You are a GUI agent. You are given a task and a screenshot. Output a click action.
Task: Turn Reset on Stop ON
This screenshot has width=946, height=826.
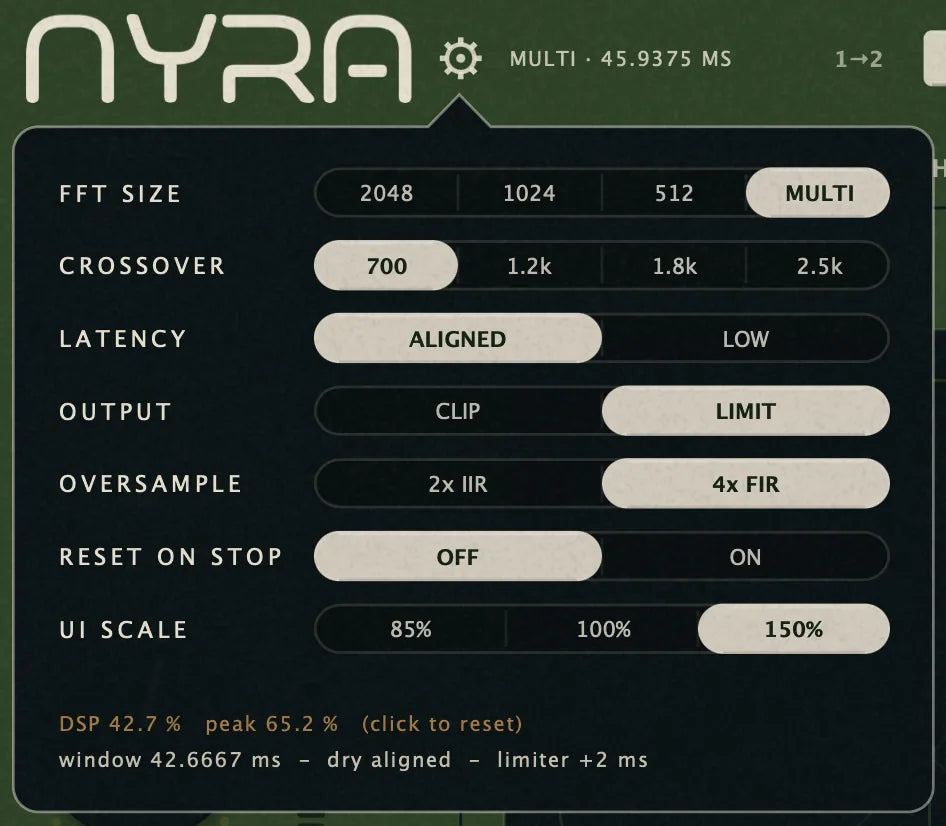(746, 556)
